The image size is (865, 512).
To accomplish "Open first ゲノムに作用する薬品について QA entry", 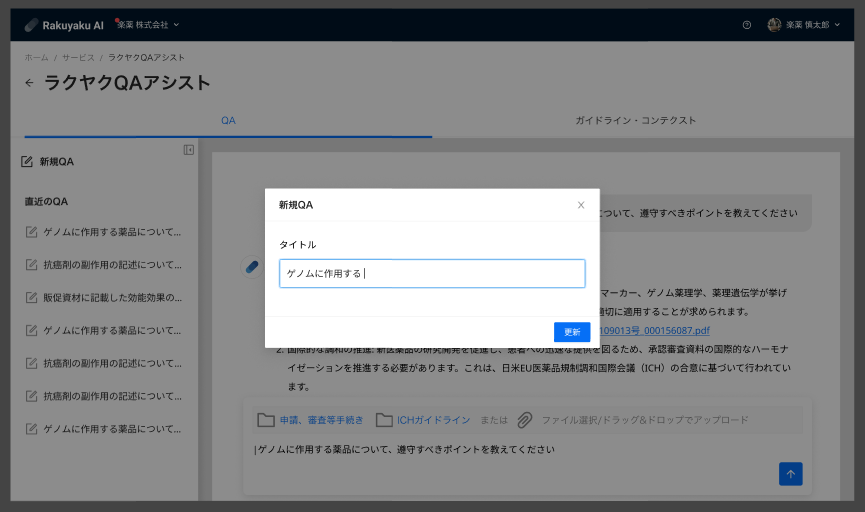I will [x=104, y=232].
